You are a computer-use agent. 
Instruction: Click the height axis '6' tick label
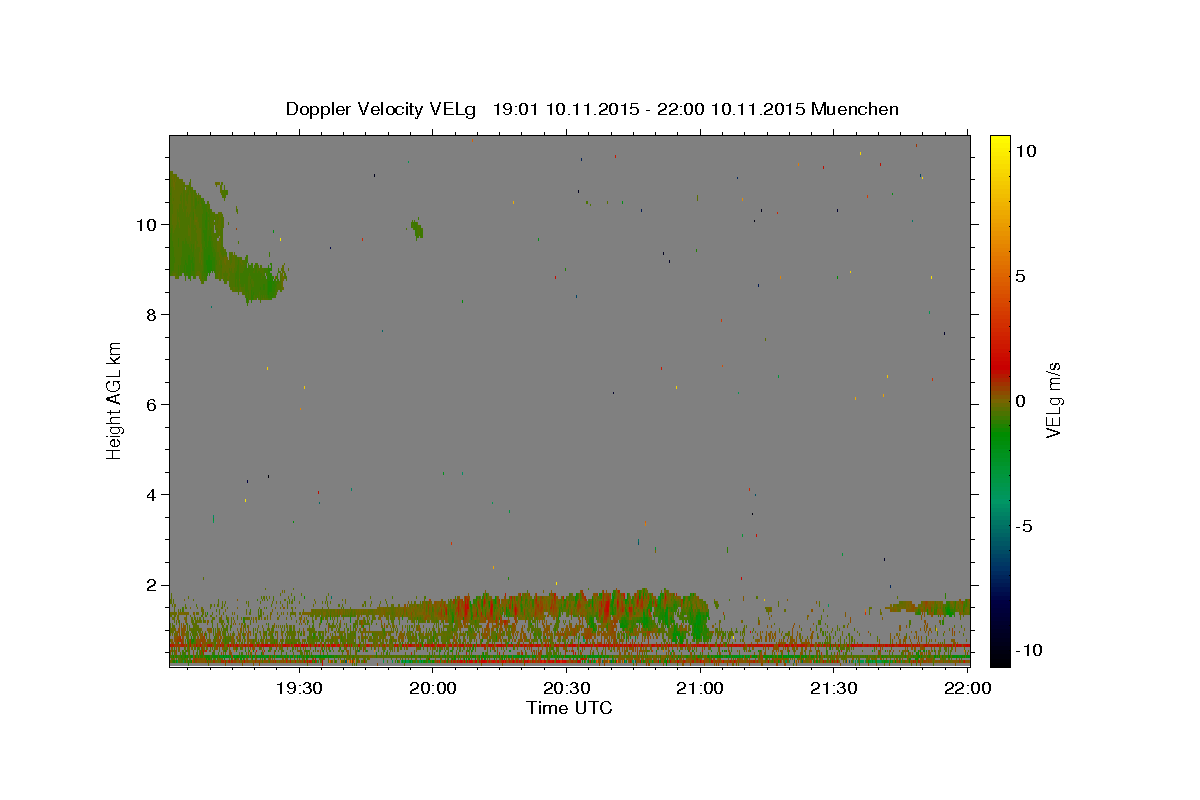[150, 405]
